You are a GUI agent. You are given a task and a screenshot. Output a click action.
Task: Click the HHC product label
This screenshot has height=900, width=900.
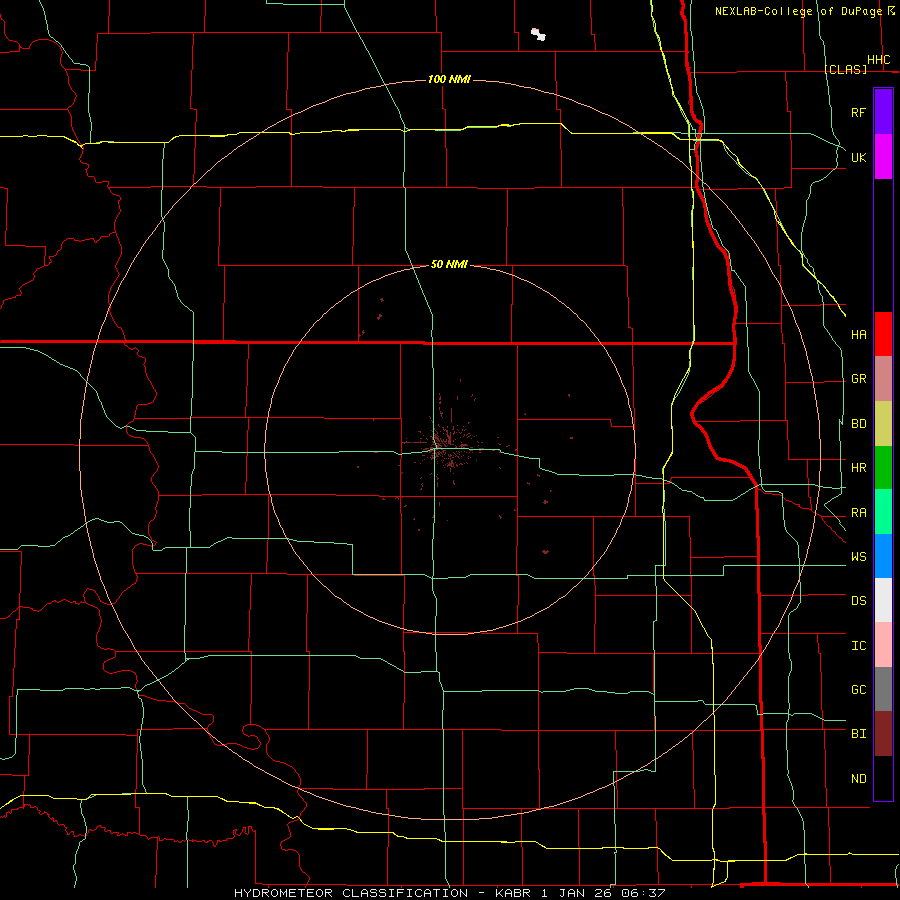point(879,60)
